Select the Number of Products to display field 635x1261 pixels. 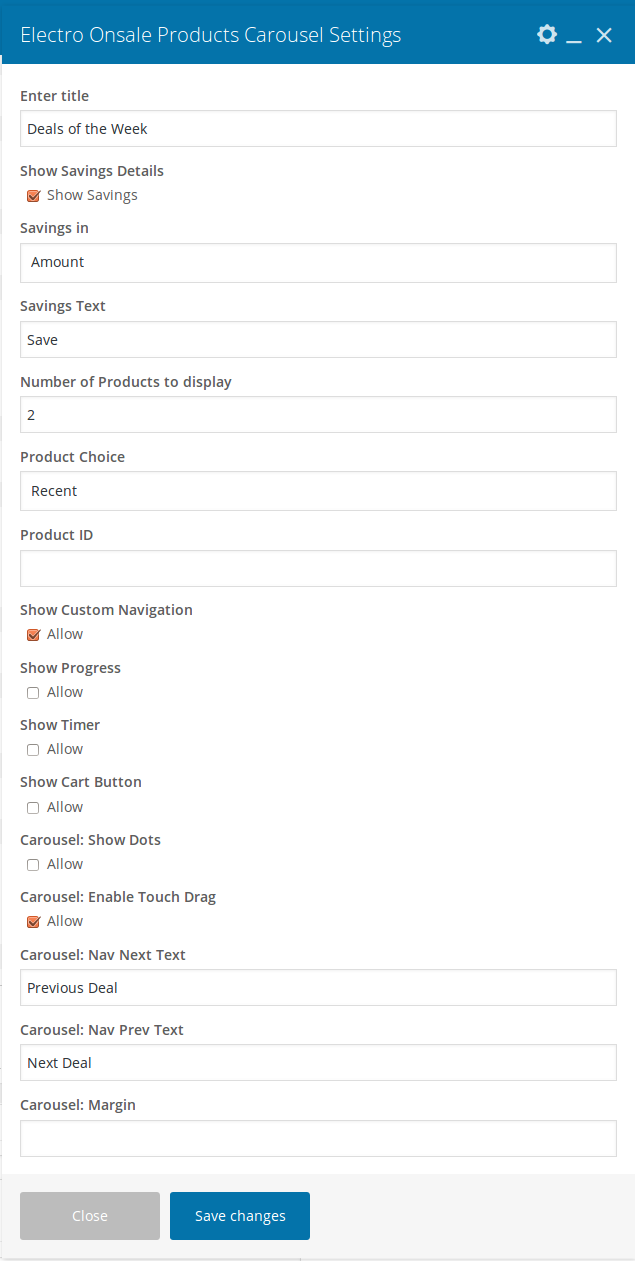(318, 415)
